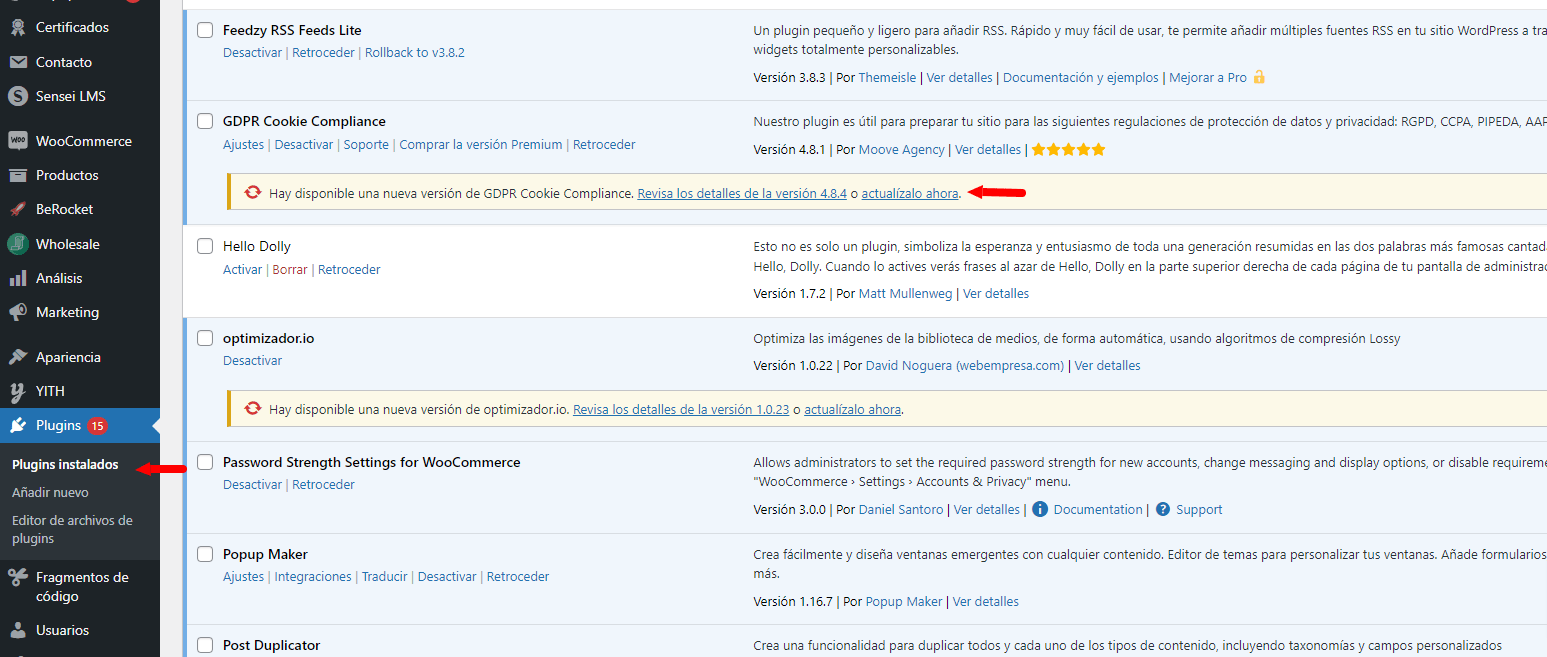
Task: Click Traducir under Popup Maker
Action: click(385, 576)
